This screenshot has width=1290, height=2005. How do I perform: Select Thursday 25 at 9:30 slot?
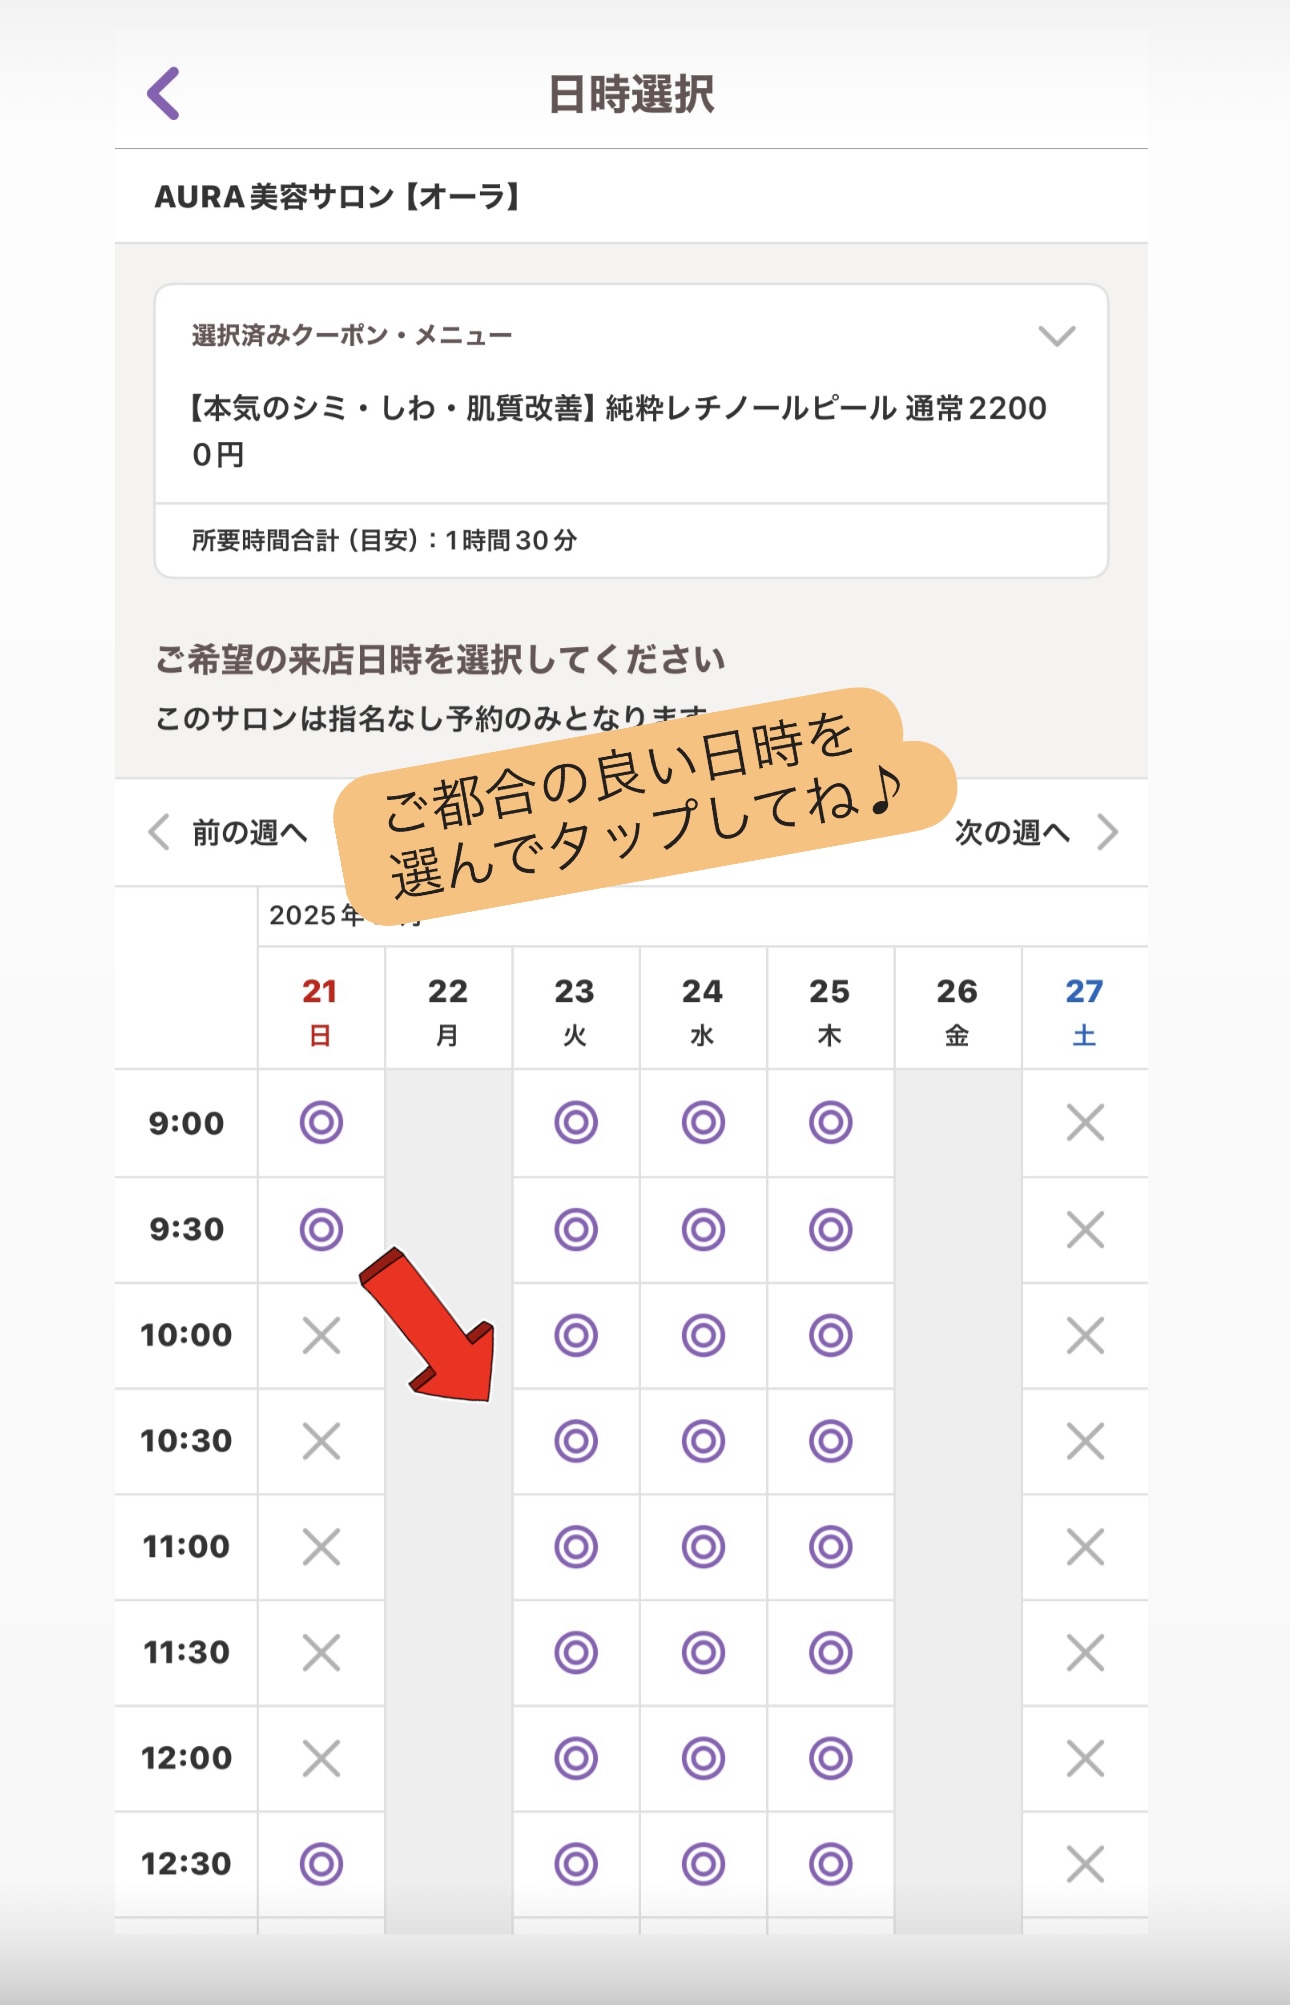point(830,1229)
